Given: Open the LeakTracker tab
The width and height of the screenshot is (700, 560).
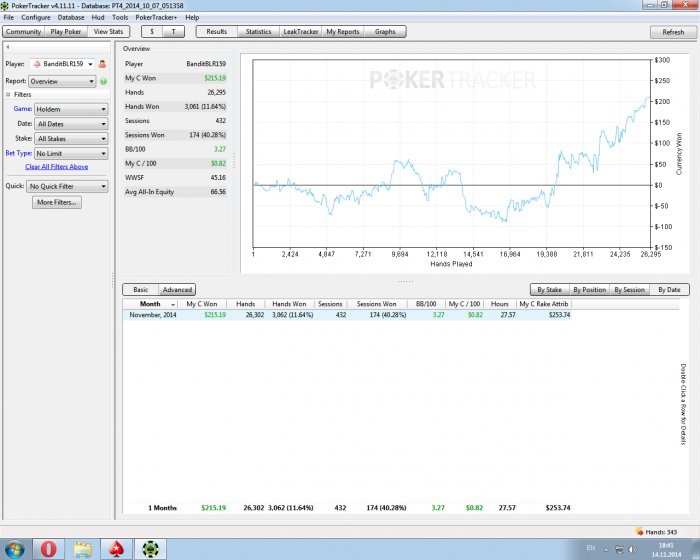Looking at the screenshot, I should click(301, 32).
